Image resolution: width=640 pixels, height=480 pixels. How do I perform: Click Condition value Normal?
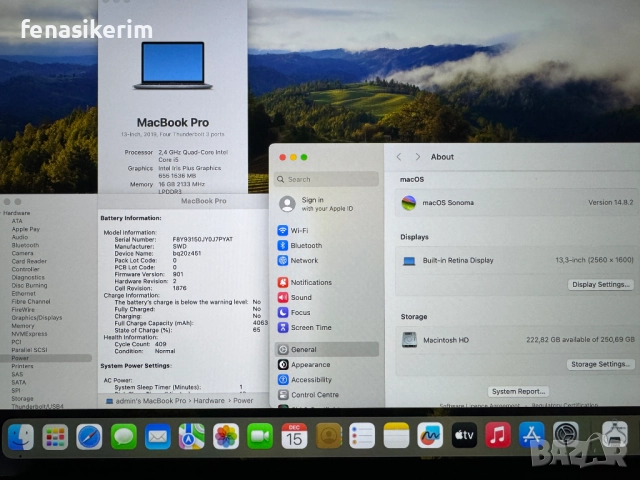(165, 351)
